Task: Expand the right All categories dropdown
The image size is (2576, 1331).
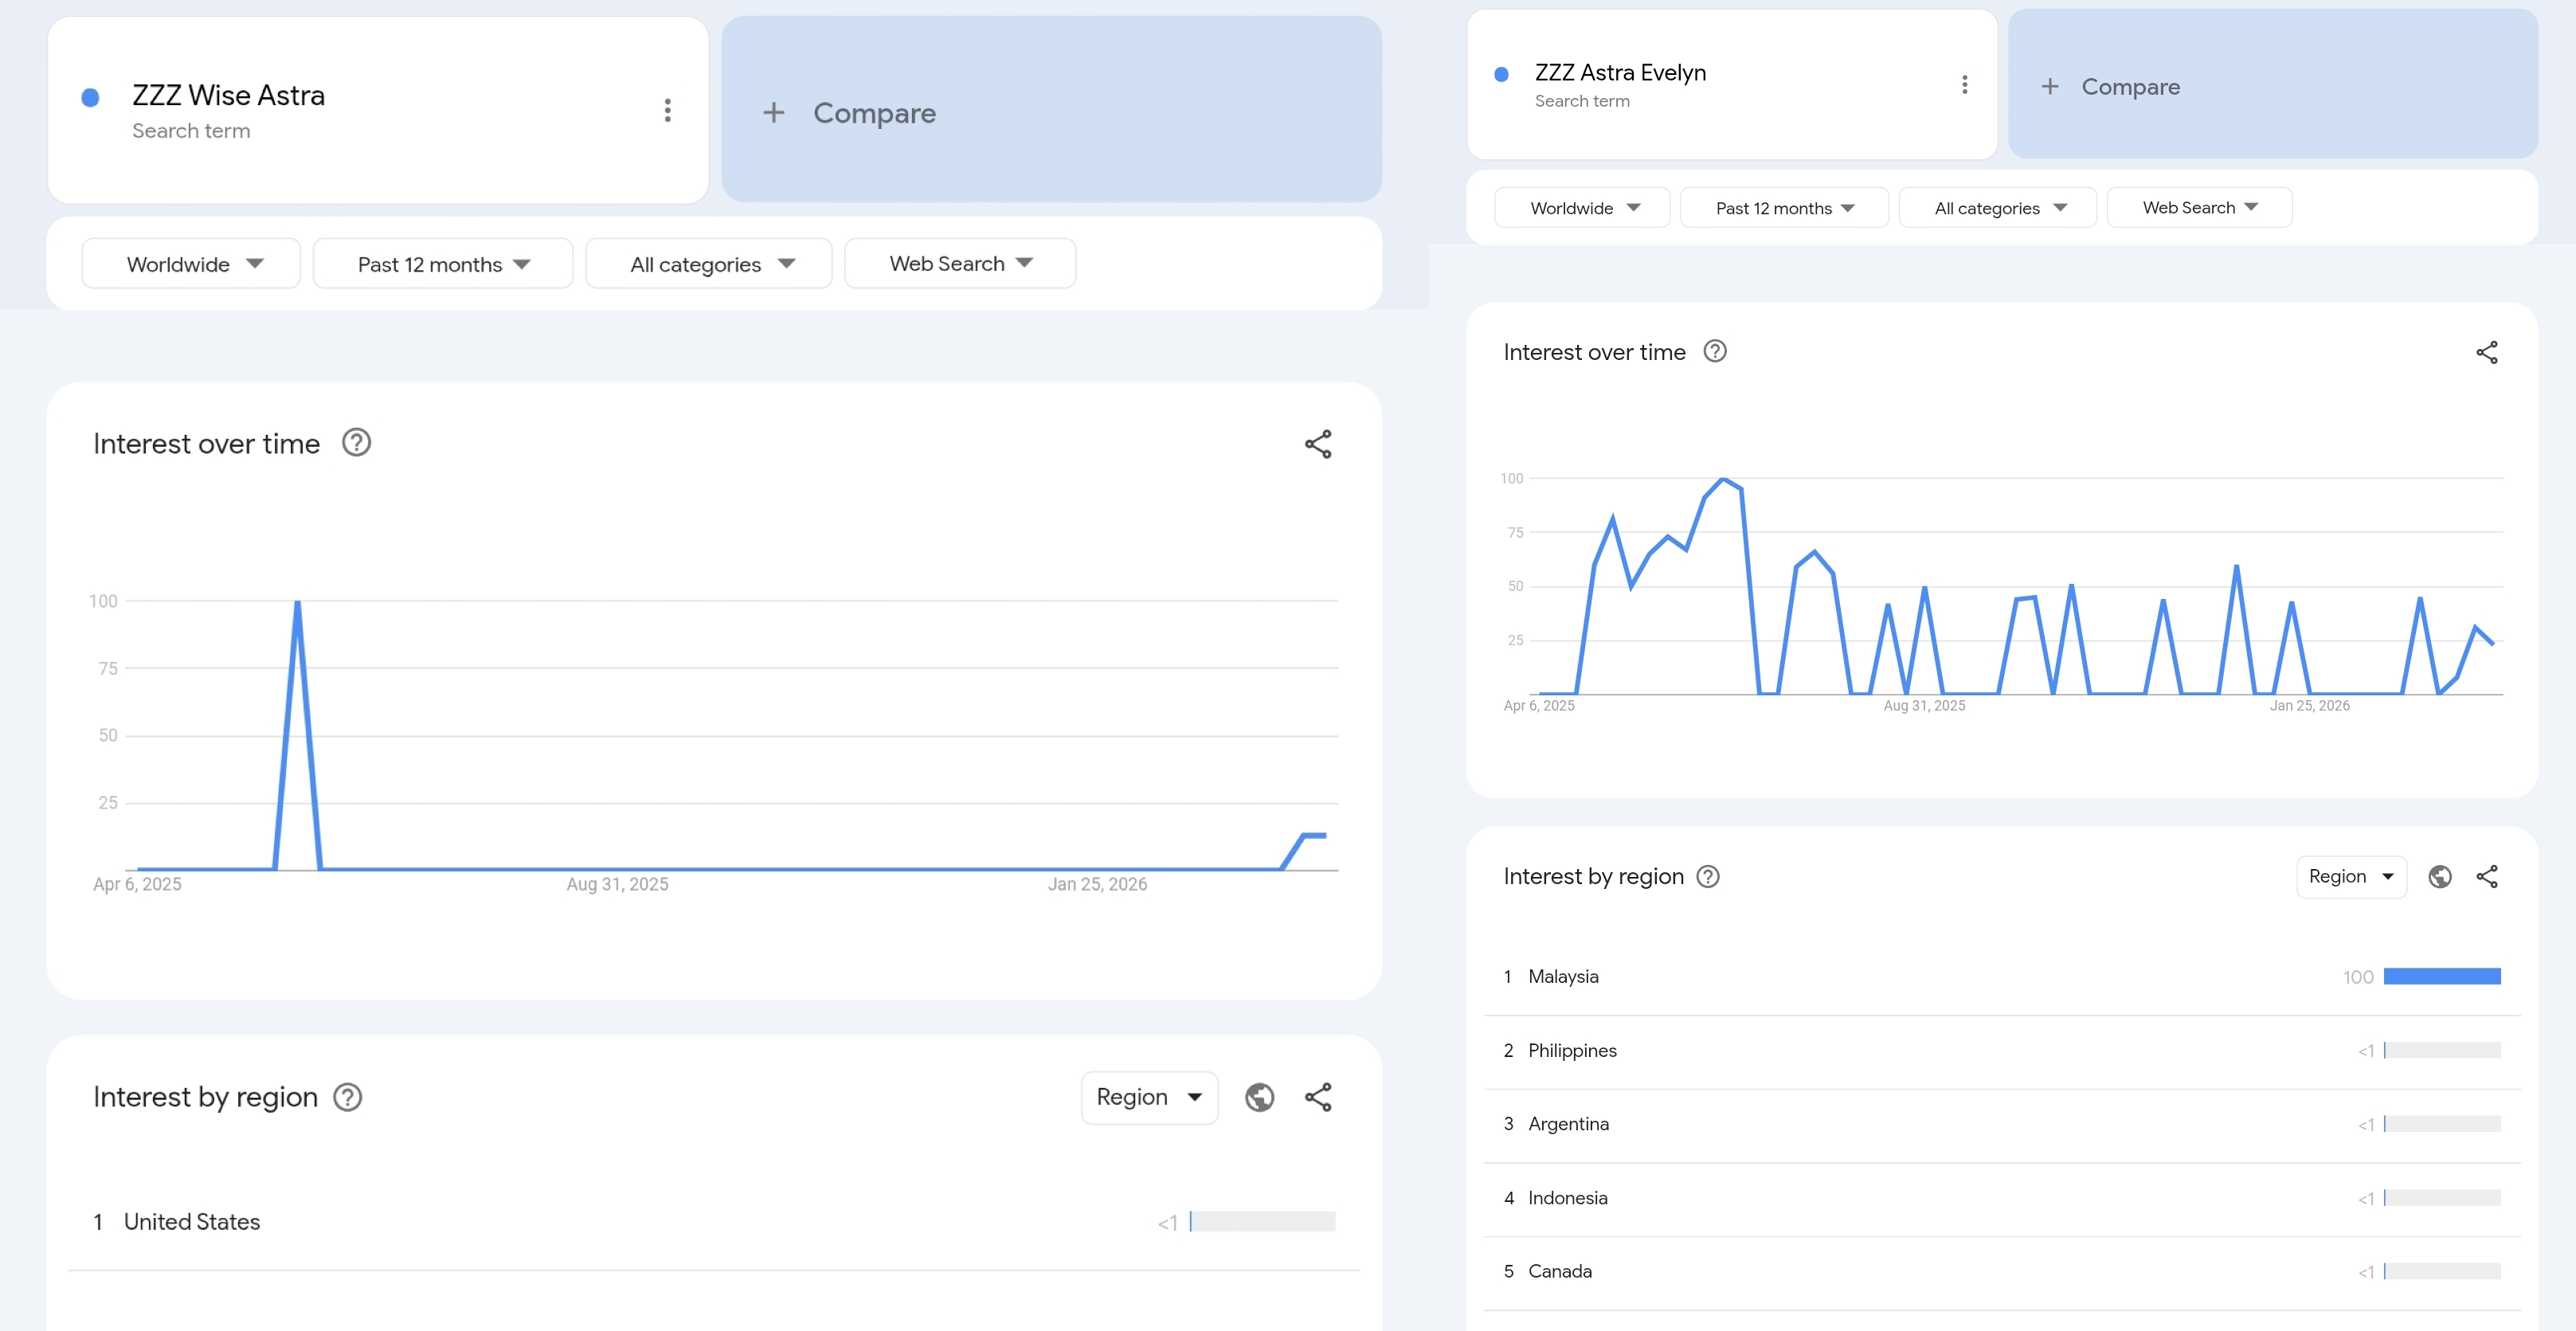Action: (x=1997, y=208)
